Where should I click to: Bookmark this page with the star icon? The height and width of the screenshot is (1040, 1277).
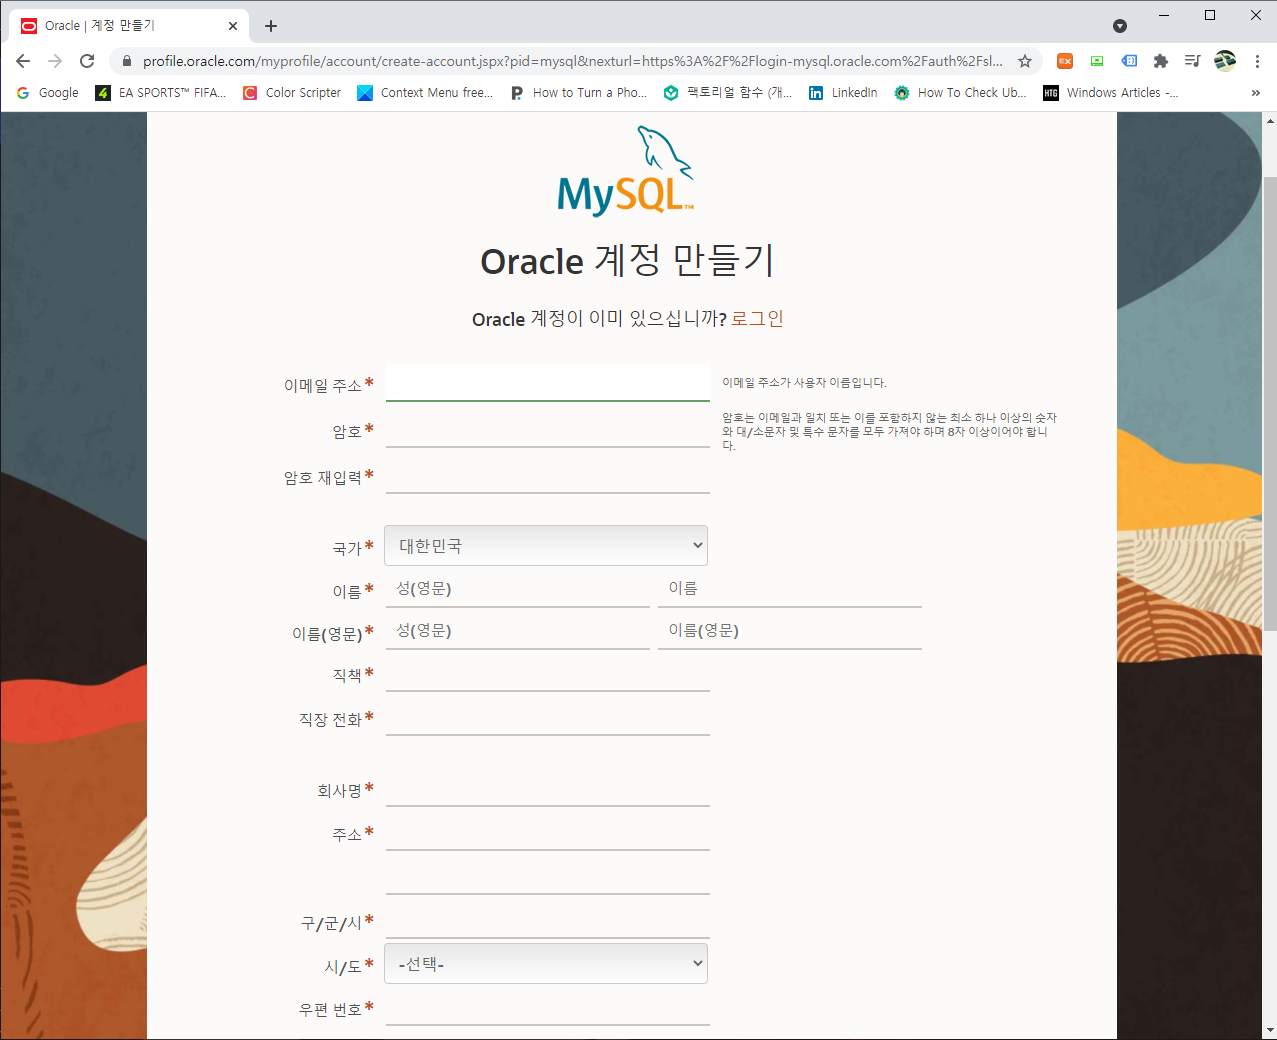point(1025,61)
